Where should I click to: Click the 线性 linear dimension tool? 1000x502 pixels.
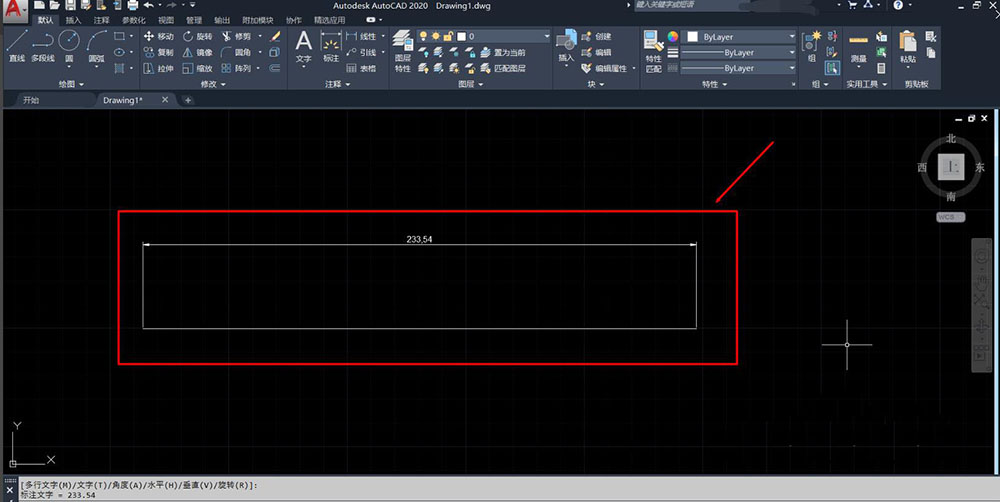click(362, 36)
